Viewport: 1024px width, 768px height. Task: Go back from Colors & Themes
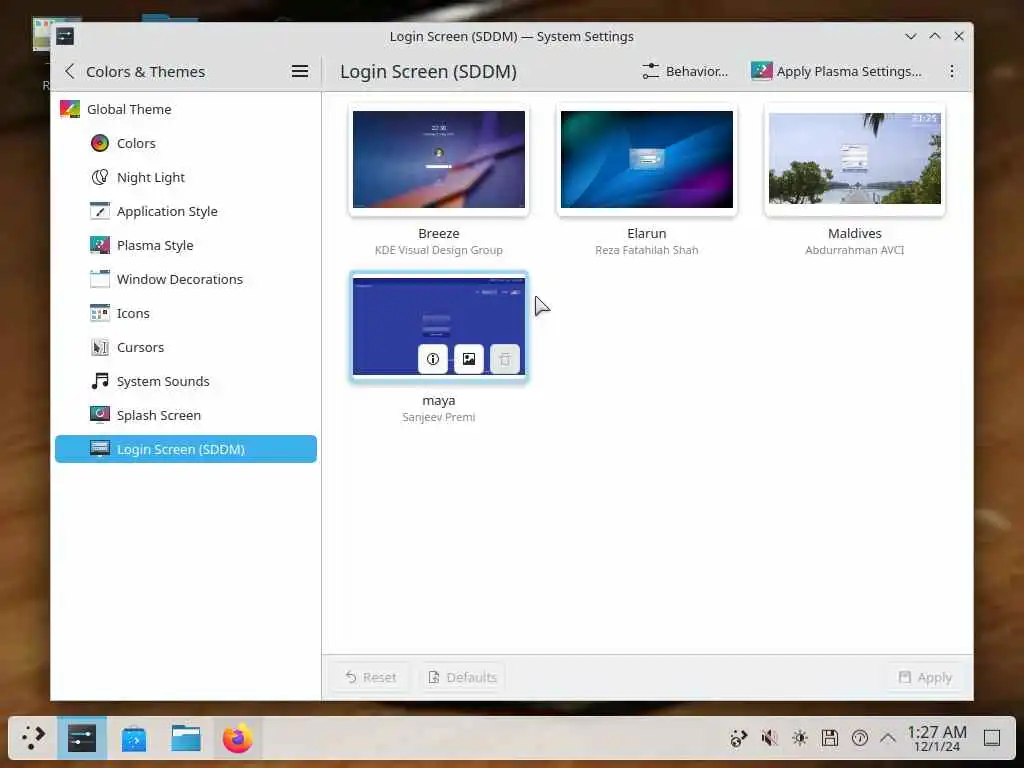point(70,71)
